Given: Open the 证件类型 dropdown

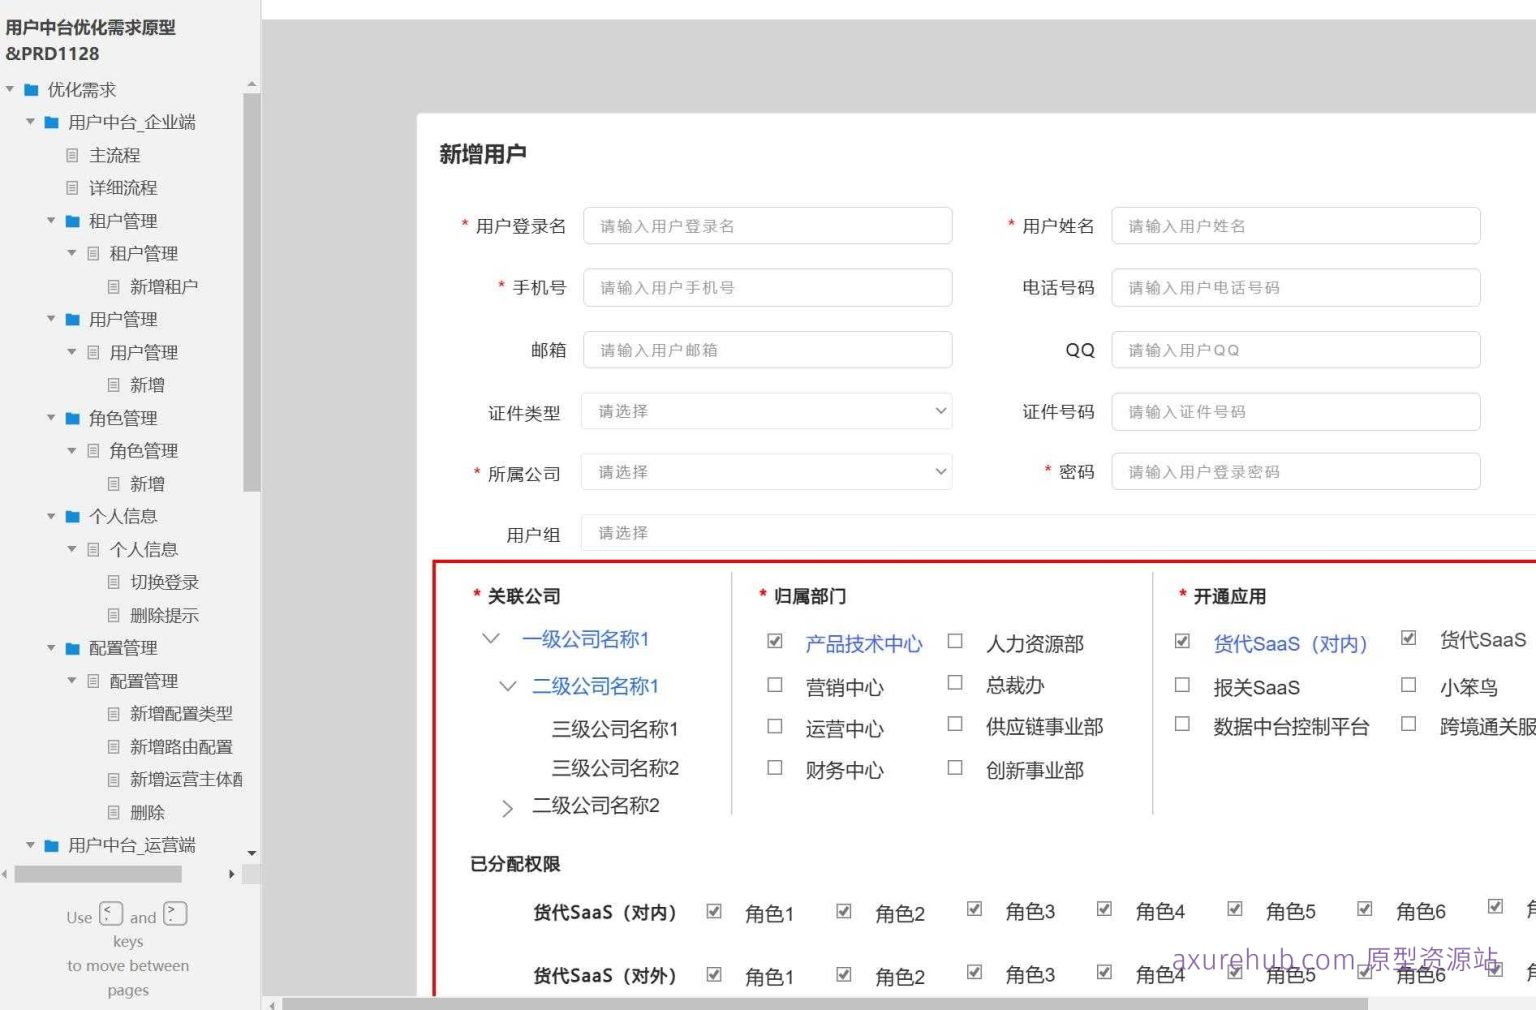Looking at the screenshot, I should tap(766, 411).
